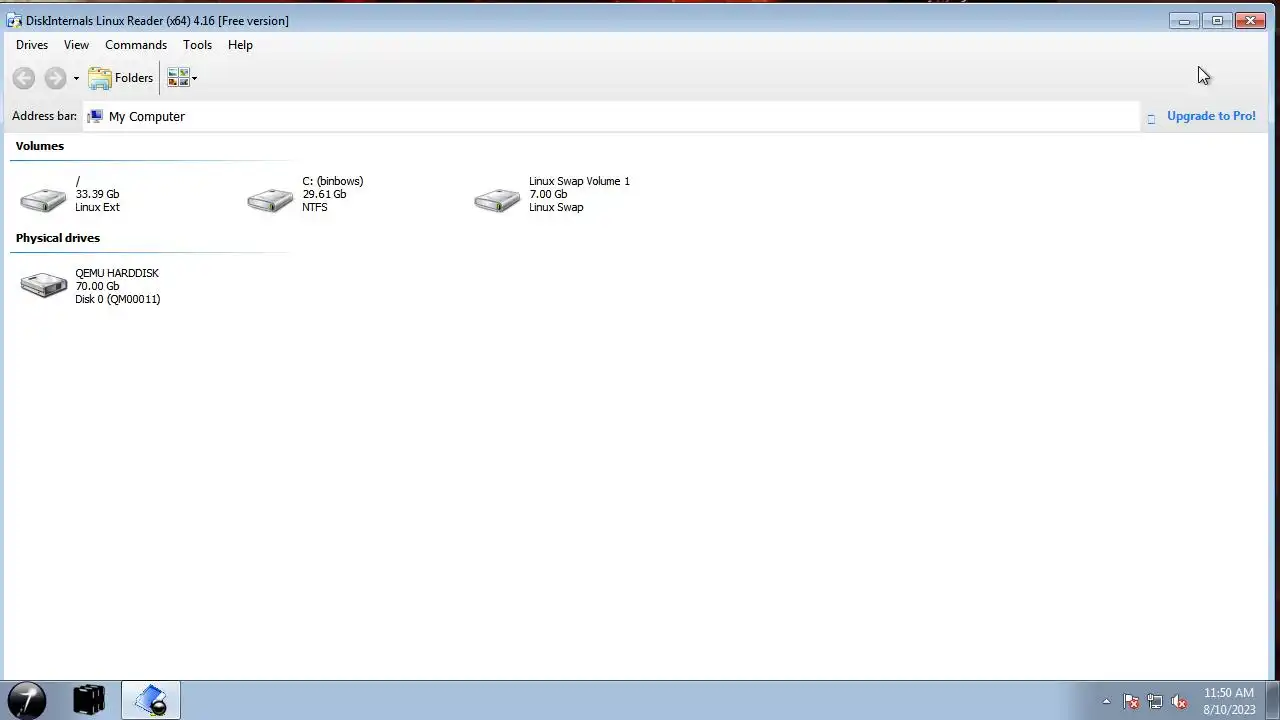Open the navigation history dropdown arrow

tap(76, 78)
